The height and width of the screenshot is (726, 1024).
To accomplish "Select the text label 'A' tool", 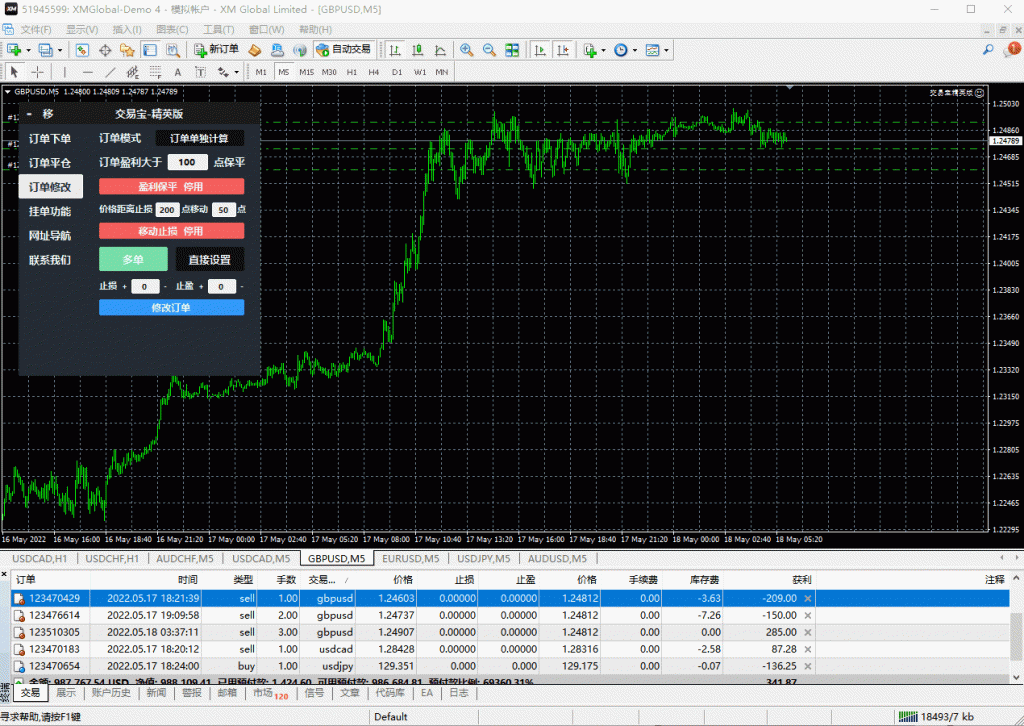I will tap(178, 72).
